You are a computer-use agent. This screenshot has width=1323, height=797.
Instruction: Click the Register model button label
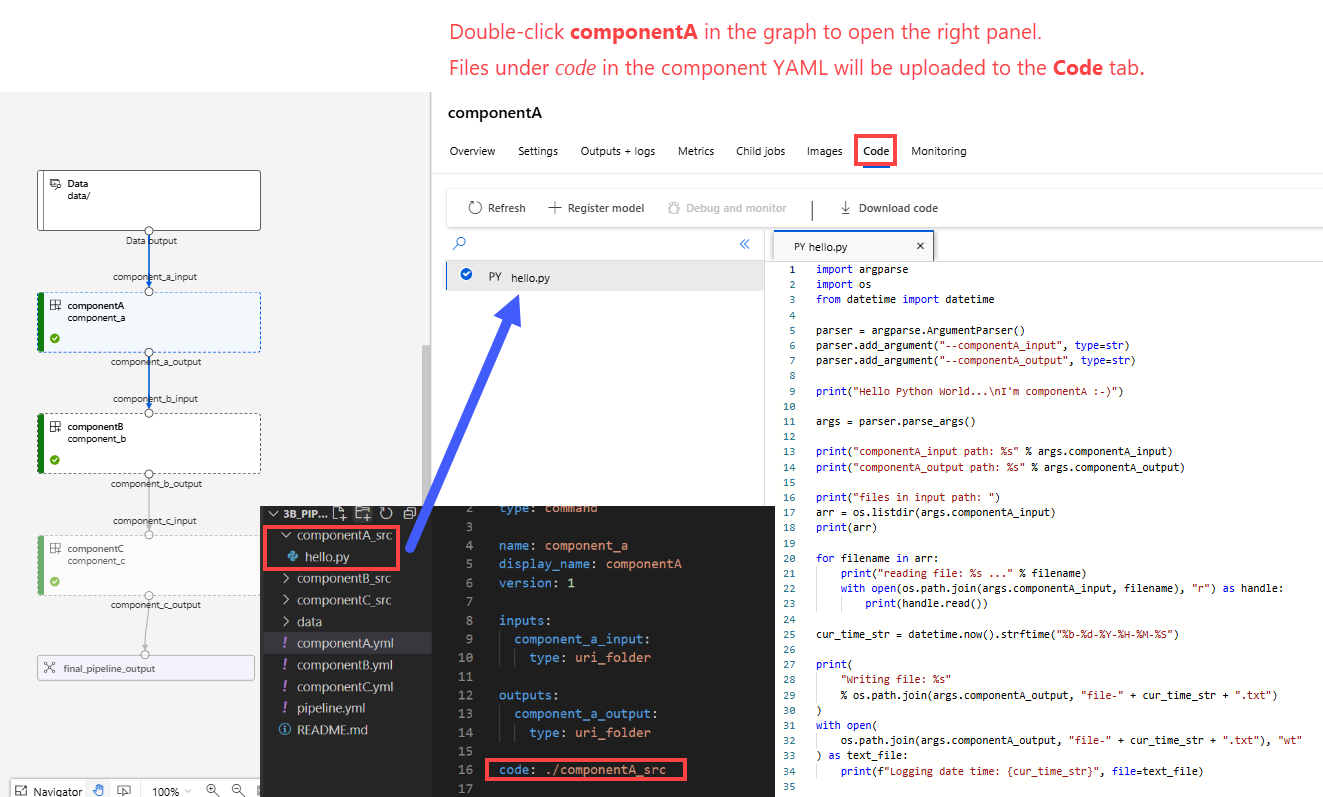click(606, 208)
